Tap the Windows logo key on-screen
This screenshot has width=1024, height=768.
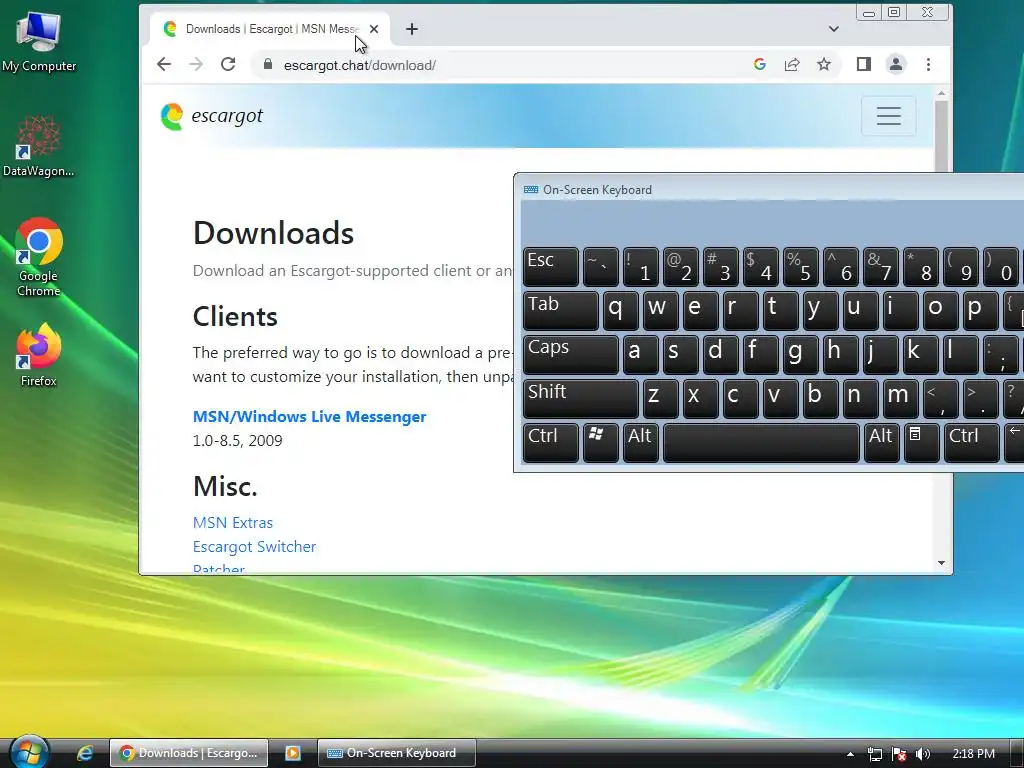point(600,443)
